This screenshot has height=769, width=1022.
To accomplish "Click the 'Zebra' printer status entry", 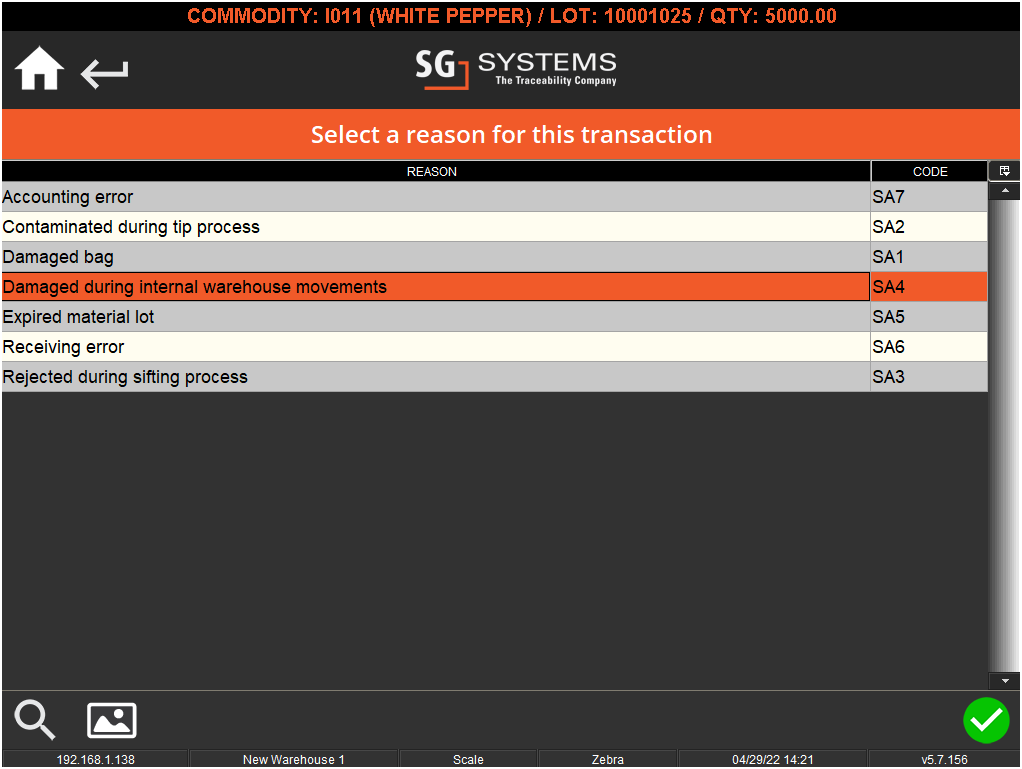I will point(607,759).
